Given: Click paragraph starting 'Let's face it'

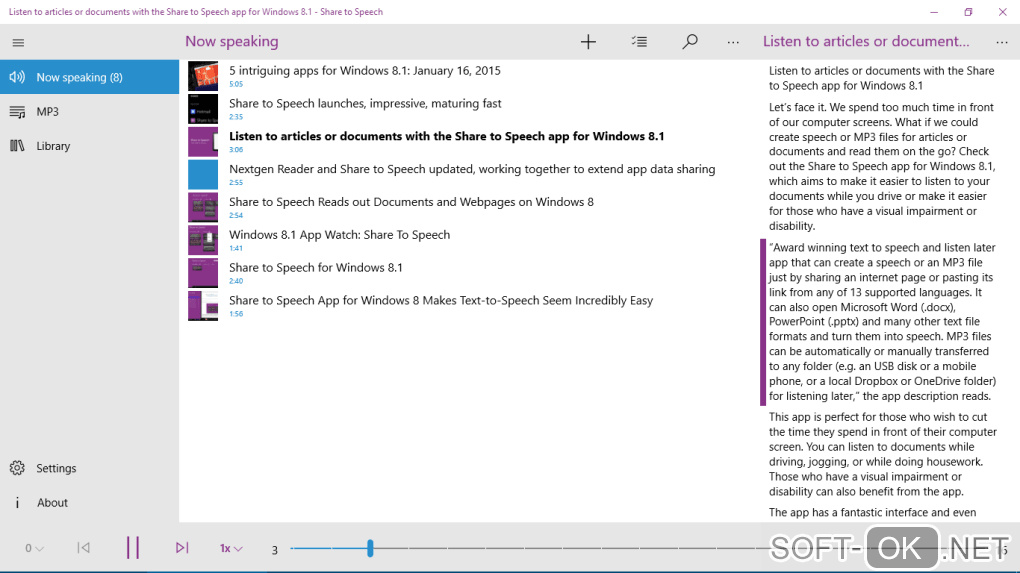Looking at the screenshot, I should pos(882,167).
